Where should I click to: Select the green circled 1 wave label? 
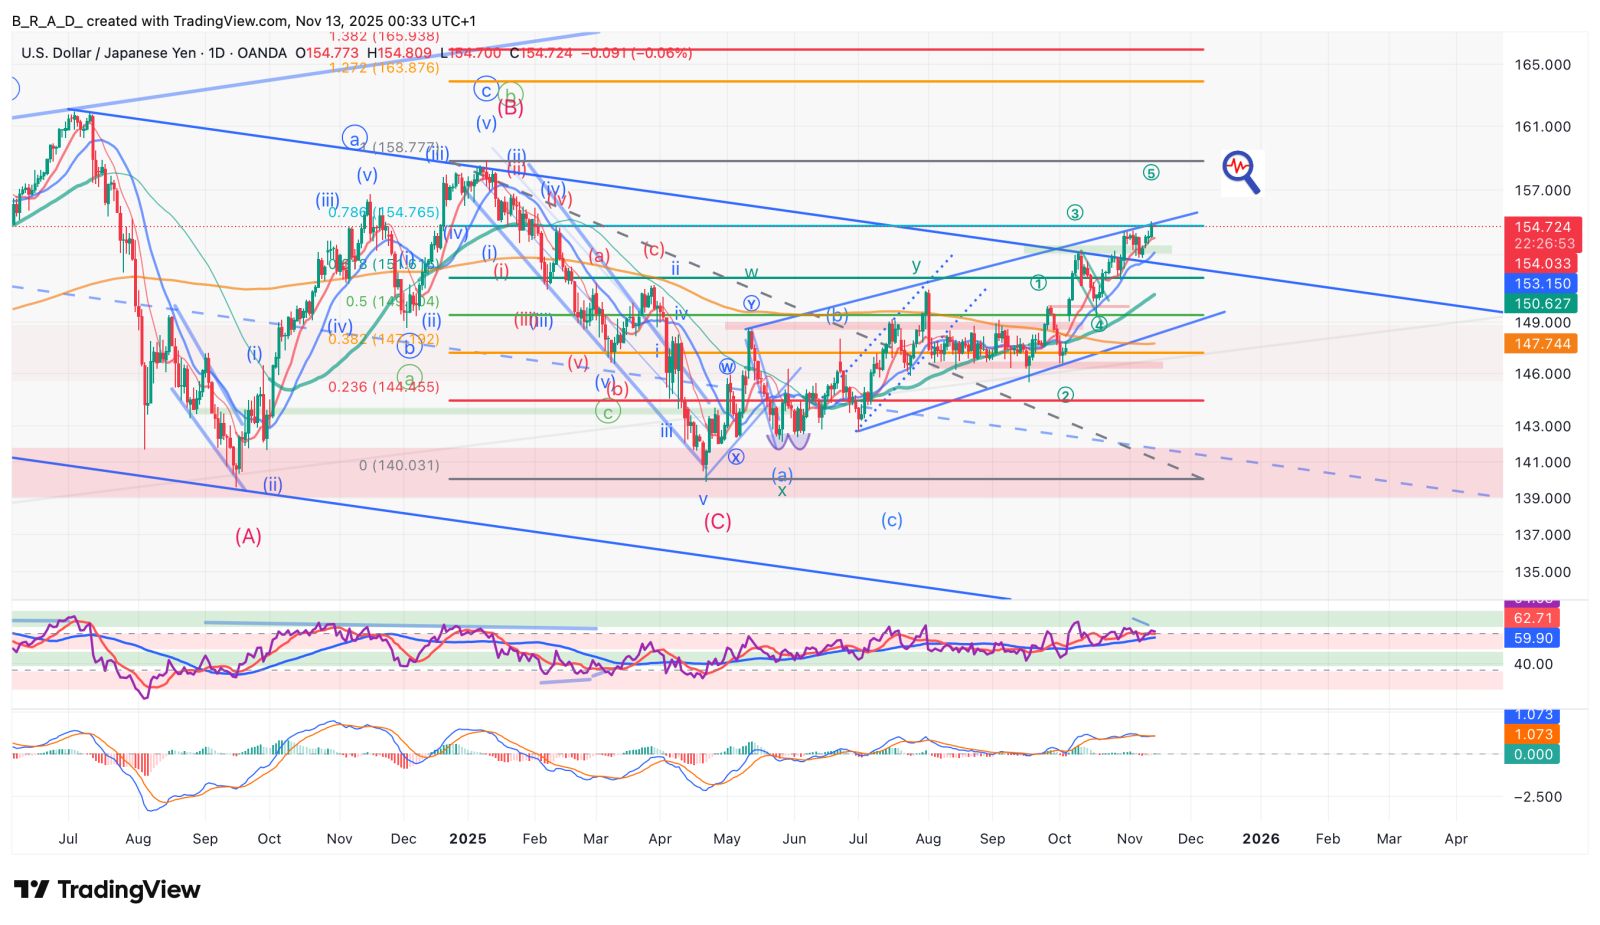pyautogui.click(x=1039, y=284)
